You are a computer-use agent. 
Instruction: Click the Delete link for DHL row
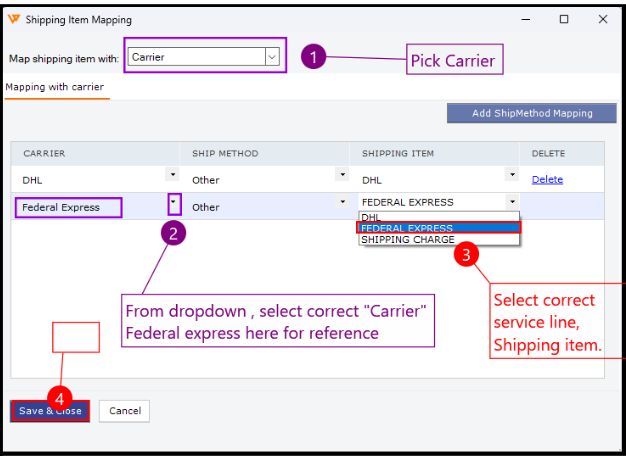click(x=547, y=180)
